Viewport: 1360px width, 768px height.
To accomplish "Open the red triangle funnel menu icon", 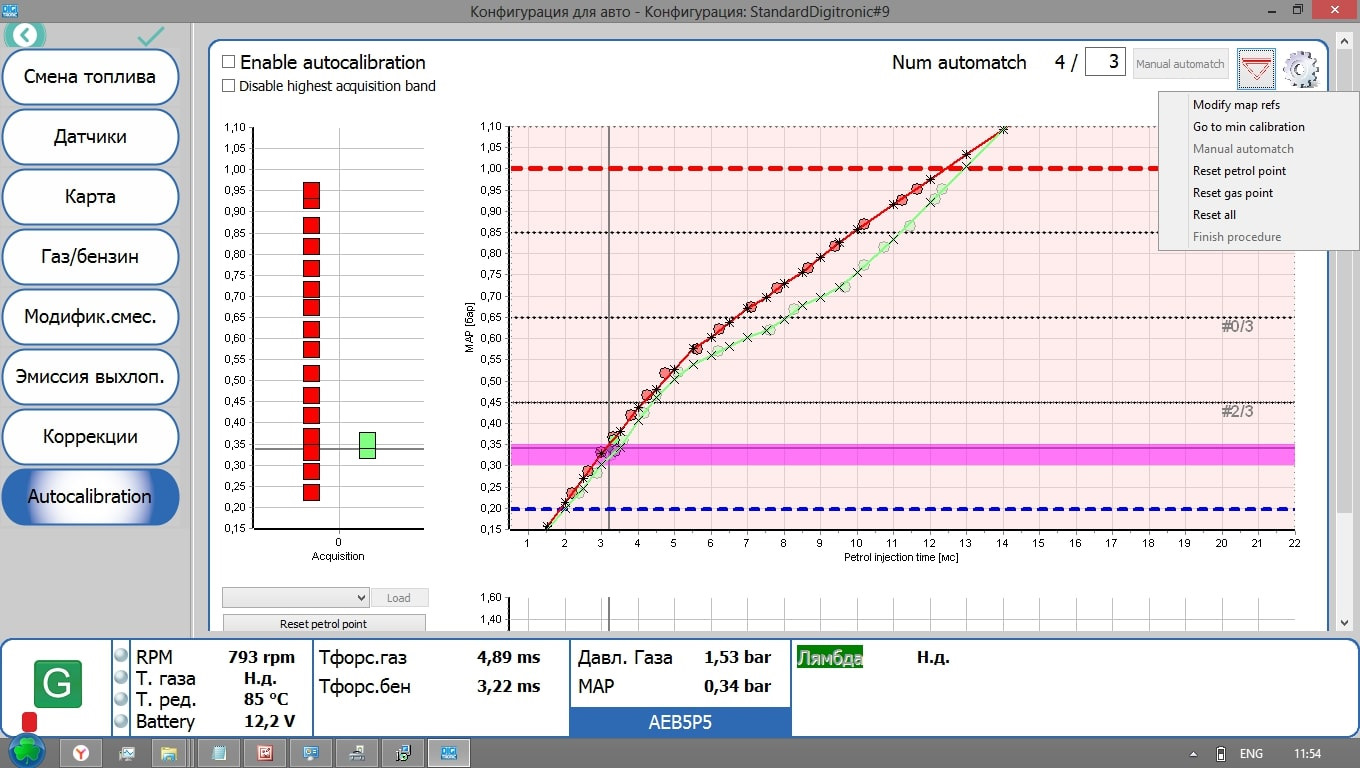I will pyautogui.click(x=1256, y=68).
